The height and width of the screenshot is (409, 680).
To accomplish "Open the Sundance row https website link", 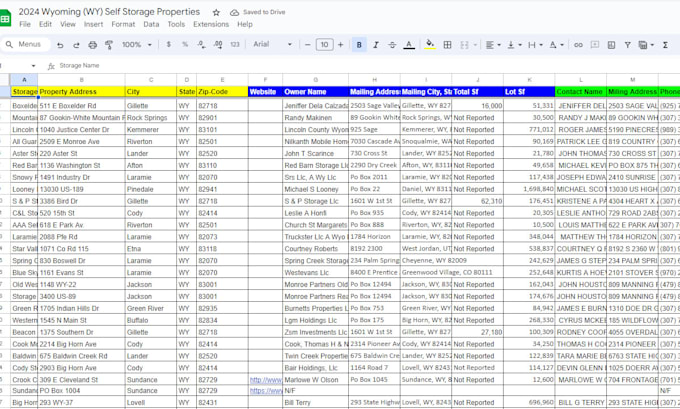I will click(265, 390).
